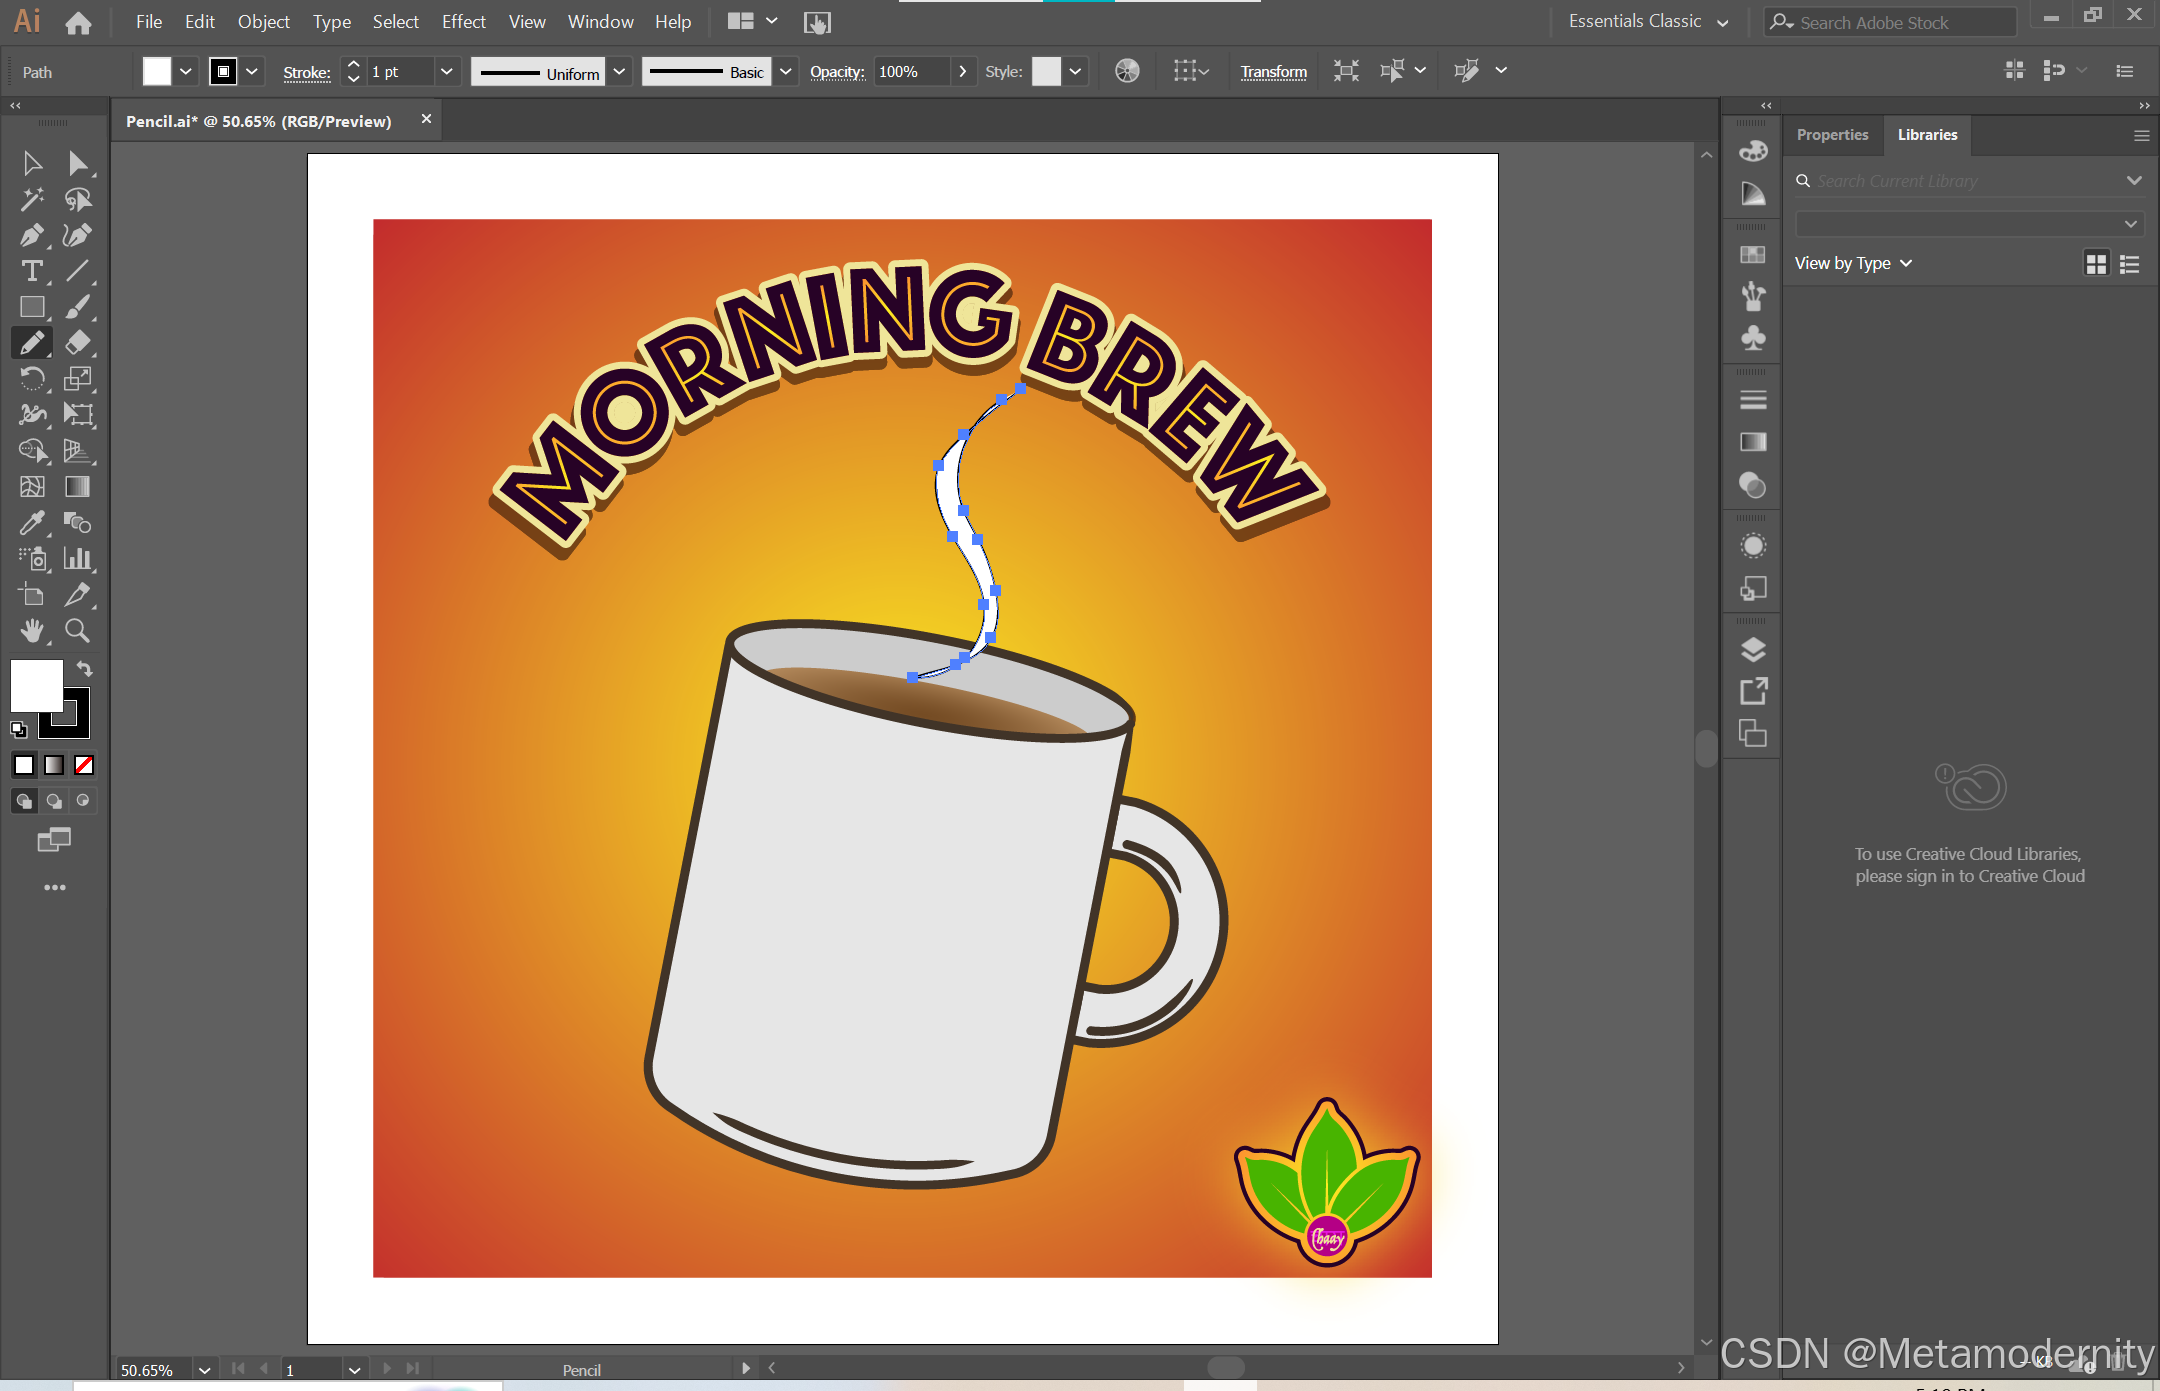
Task: Switch to the Properties tab
Action: click(x=1832, y=135)
